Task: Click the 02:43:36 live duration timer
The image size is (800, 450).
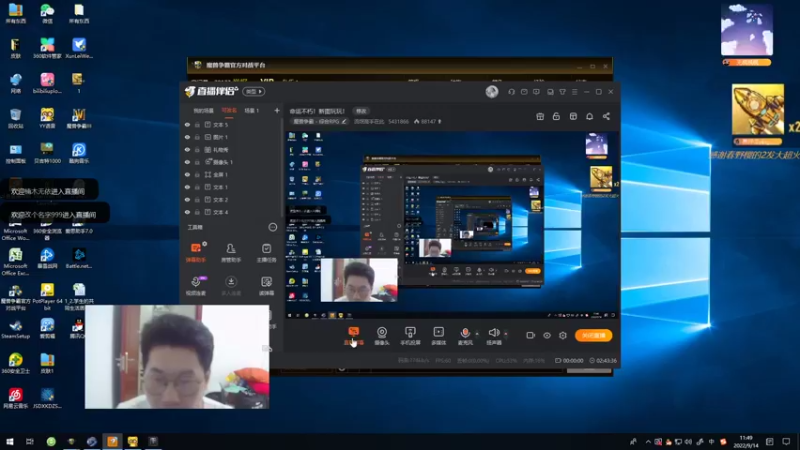Action: pos(603,360)
